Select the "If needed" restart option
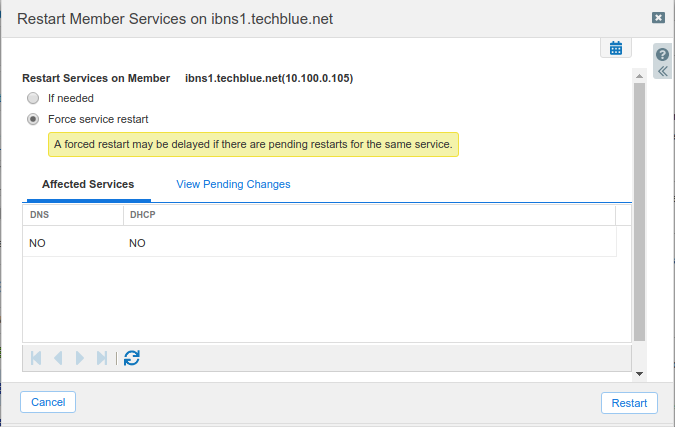This screenshot has height=427, width=675. [33, 98]
